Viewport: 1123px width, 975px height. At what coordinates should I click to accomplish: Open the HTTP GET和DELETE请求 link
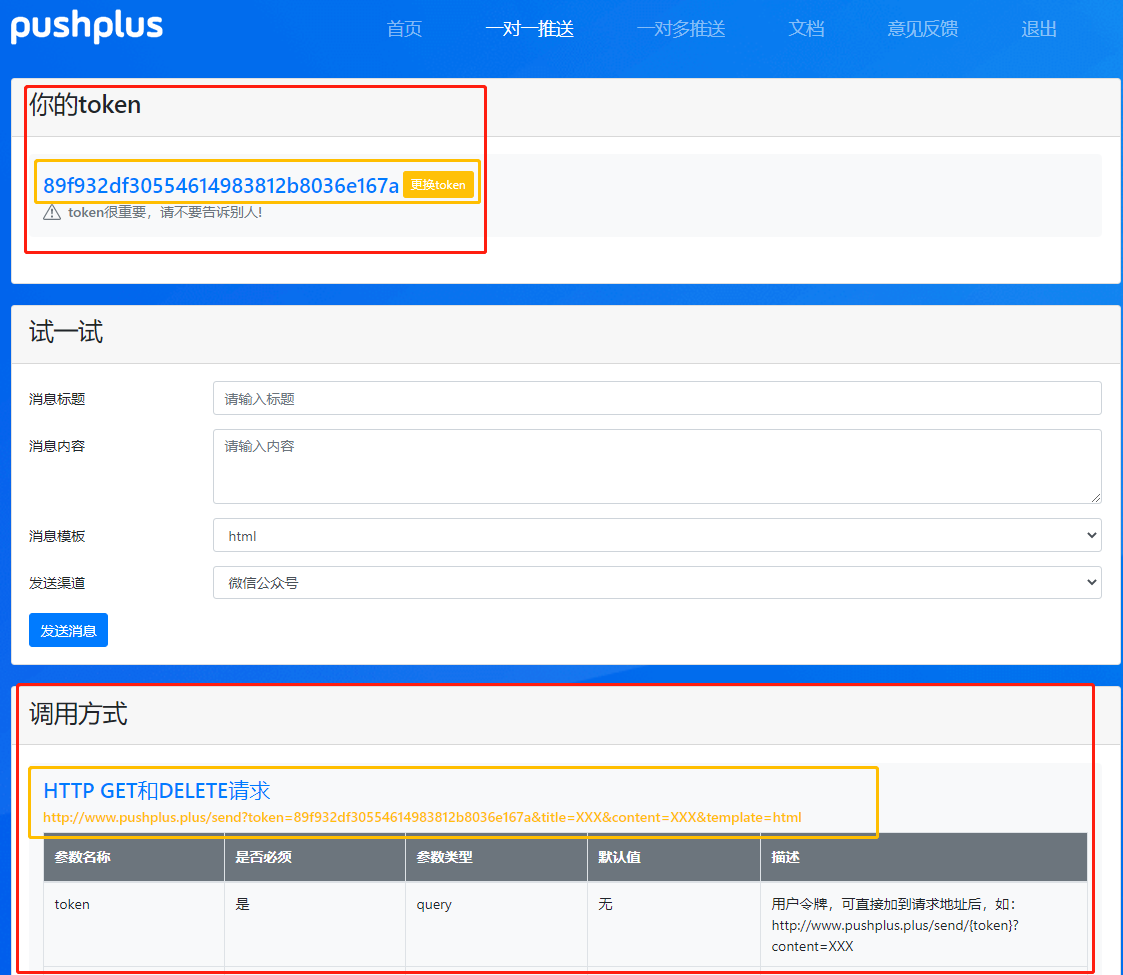[155, 790]
